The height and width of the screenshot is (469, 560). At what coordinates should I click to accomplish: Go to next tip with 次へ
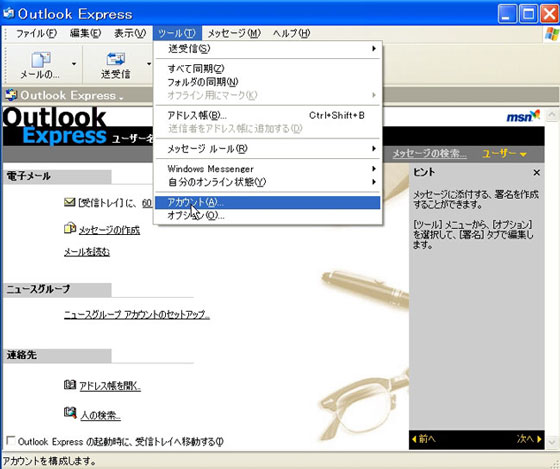[529, 439]
